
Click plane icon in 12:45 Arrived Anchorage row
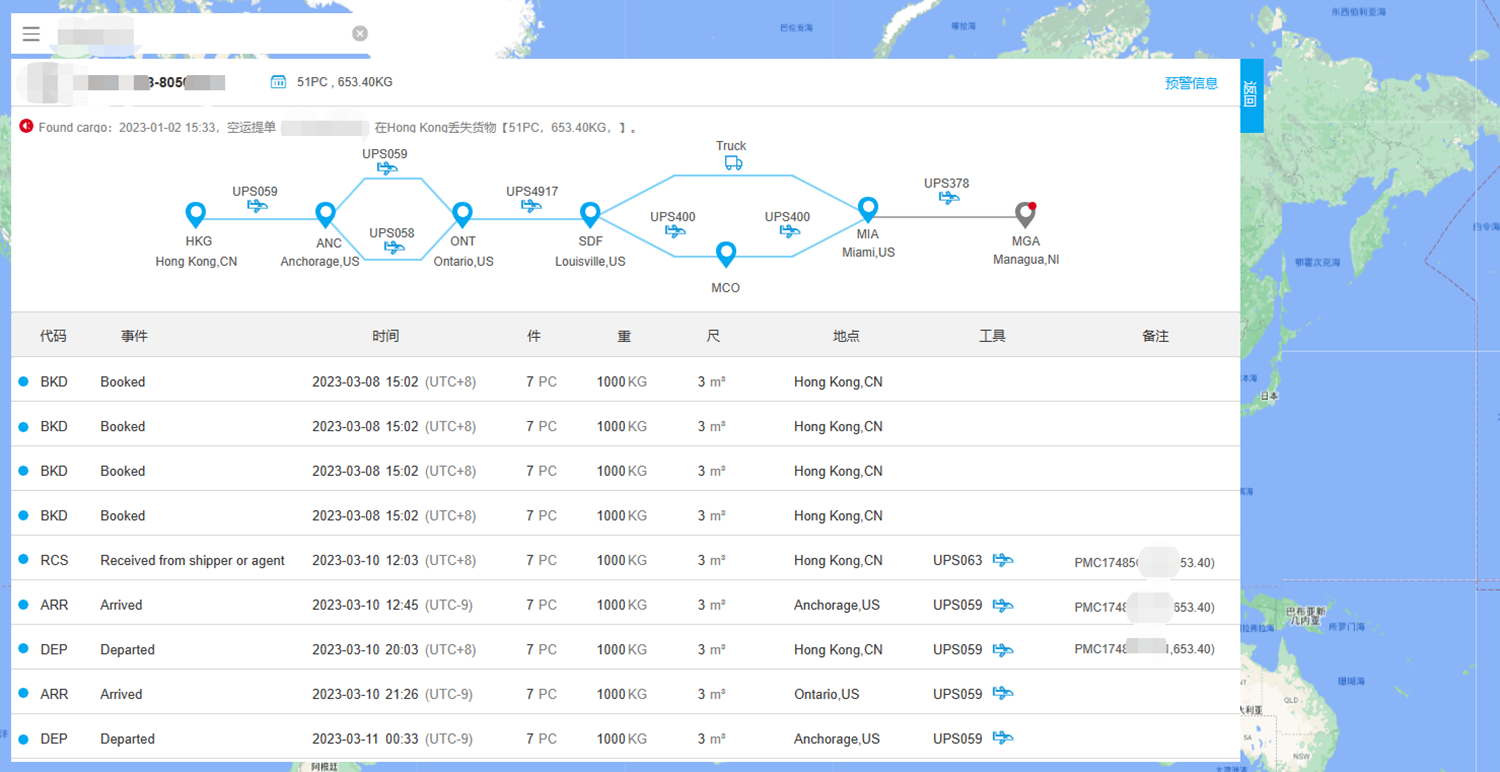(1003, 605)
